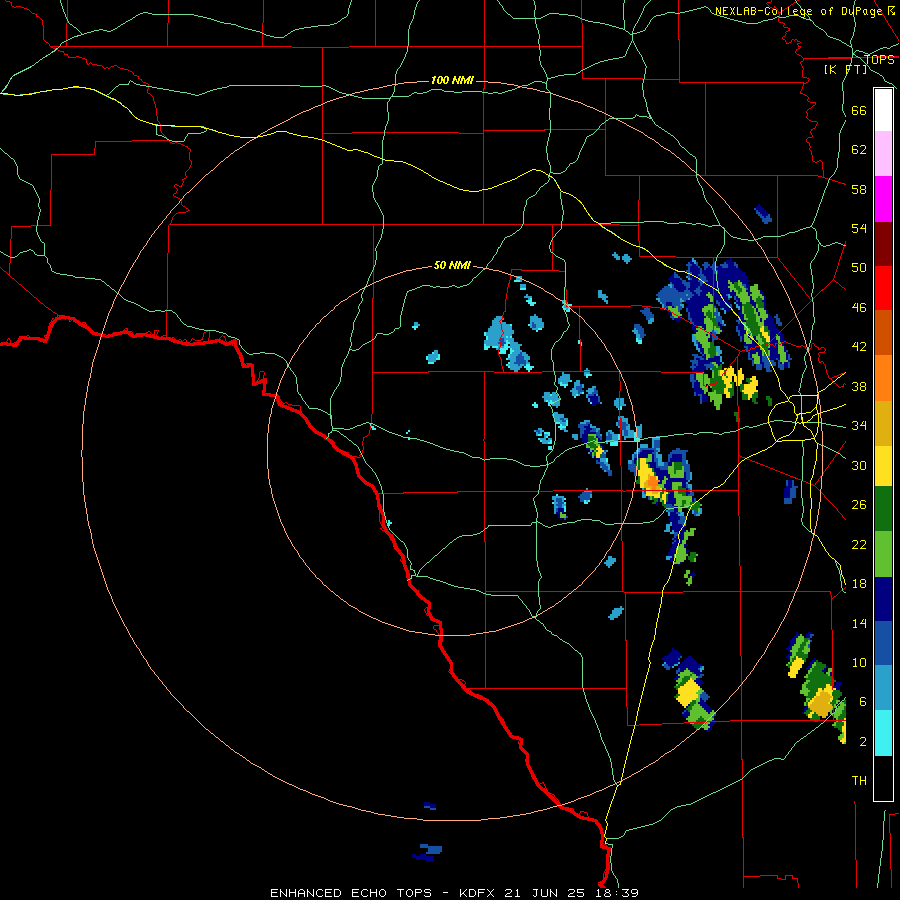Click the 22 height label
The width and height of the screenshot is (900, 900).
click(859, 544)
